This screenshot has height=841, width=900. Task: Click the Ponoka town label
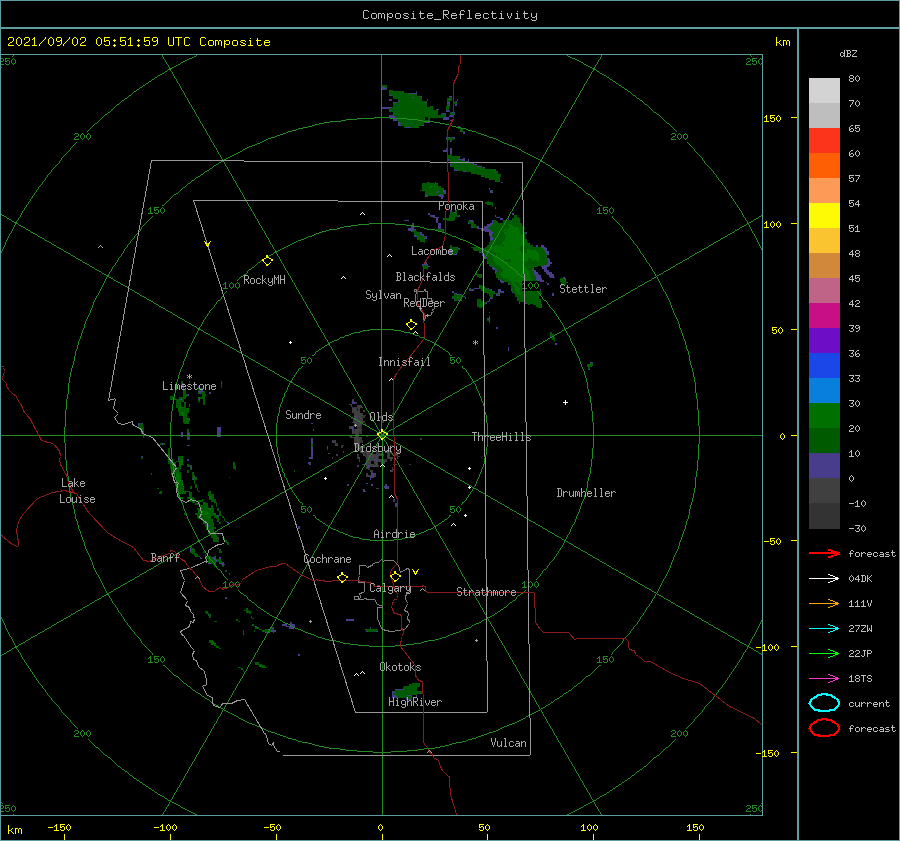(x=456, y=206)
